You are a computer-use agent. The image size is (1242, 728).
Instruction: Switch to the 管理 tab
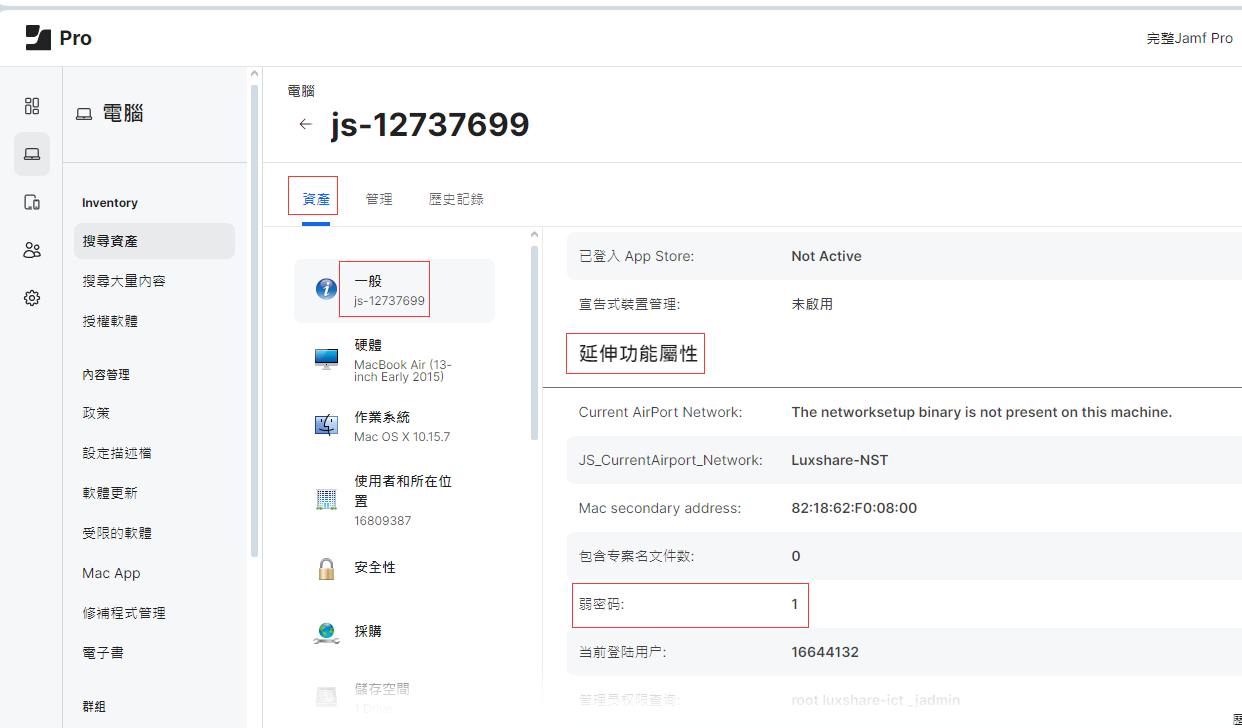point(379,199)
